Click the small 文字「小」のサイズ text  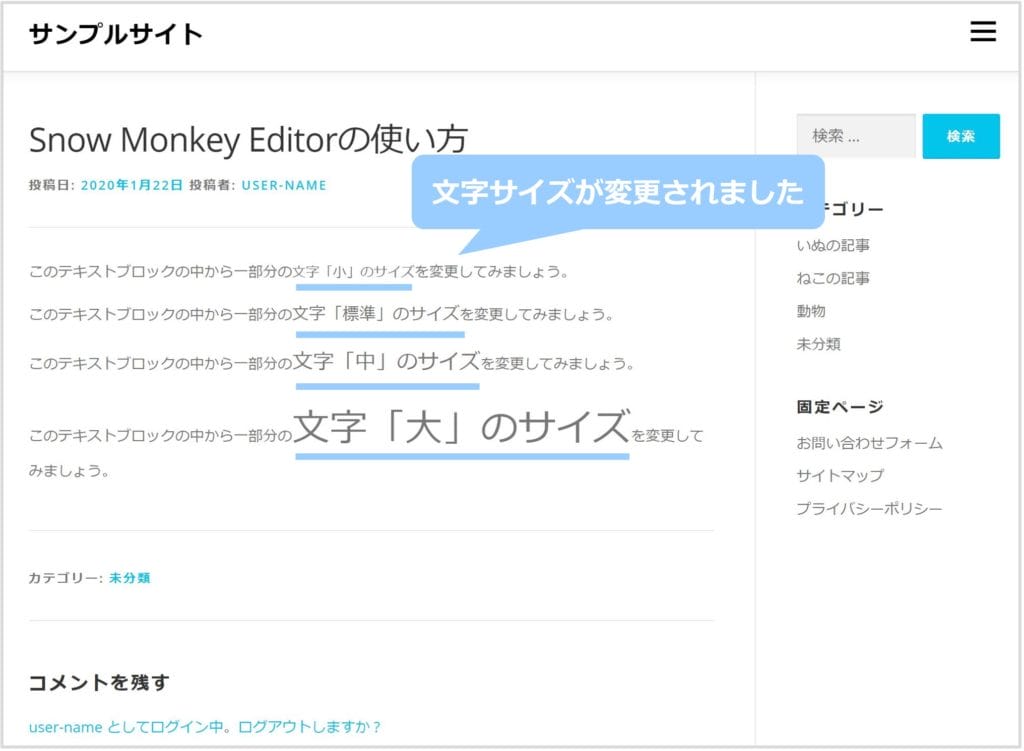tap(353, 272)
